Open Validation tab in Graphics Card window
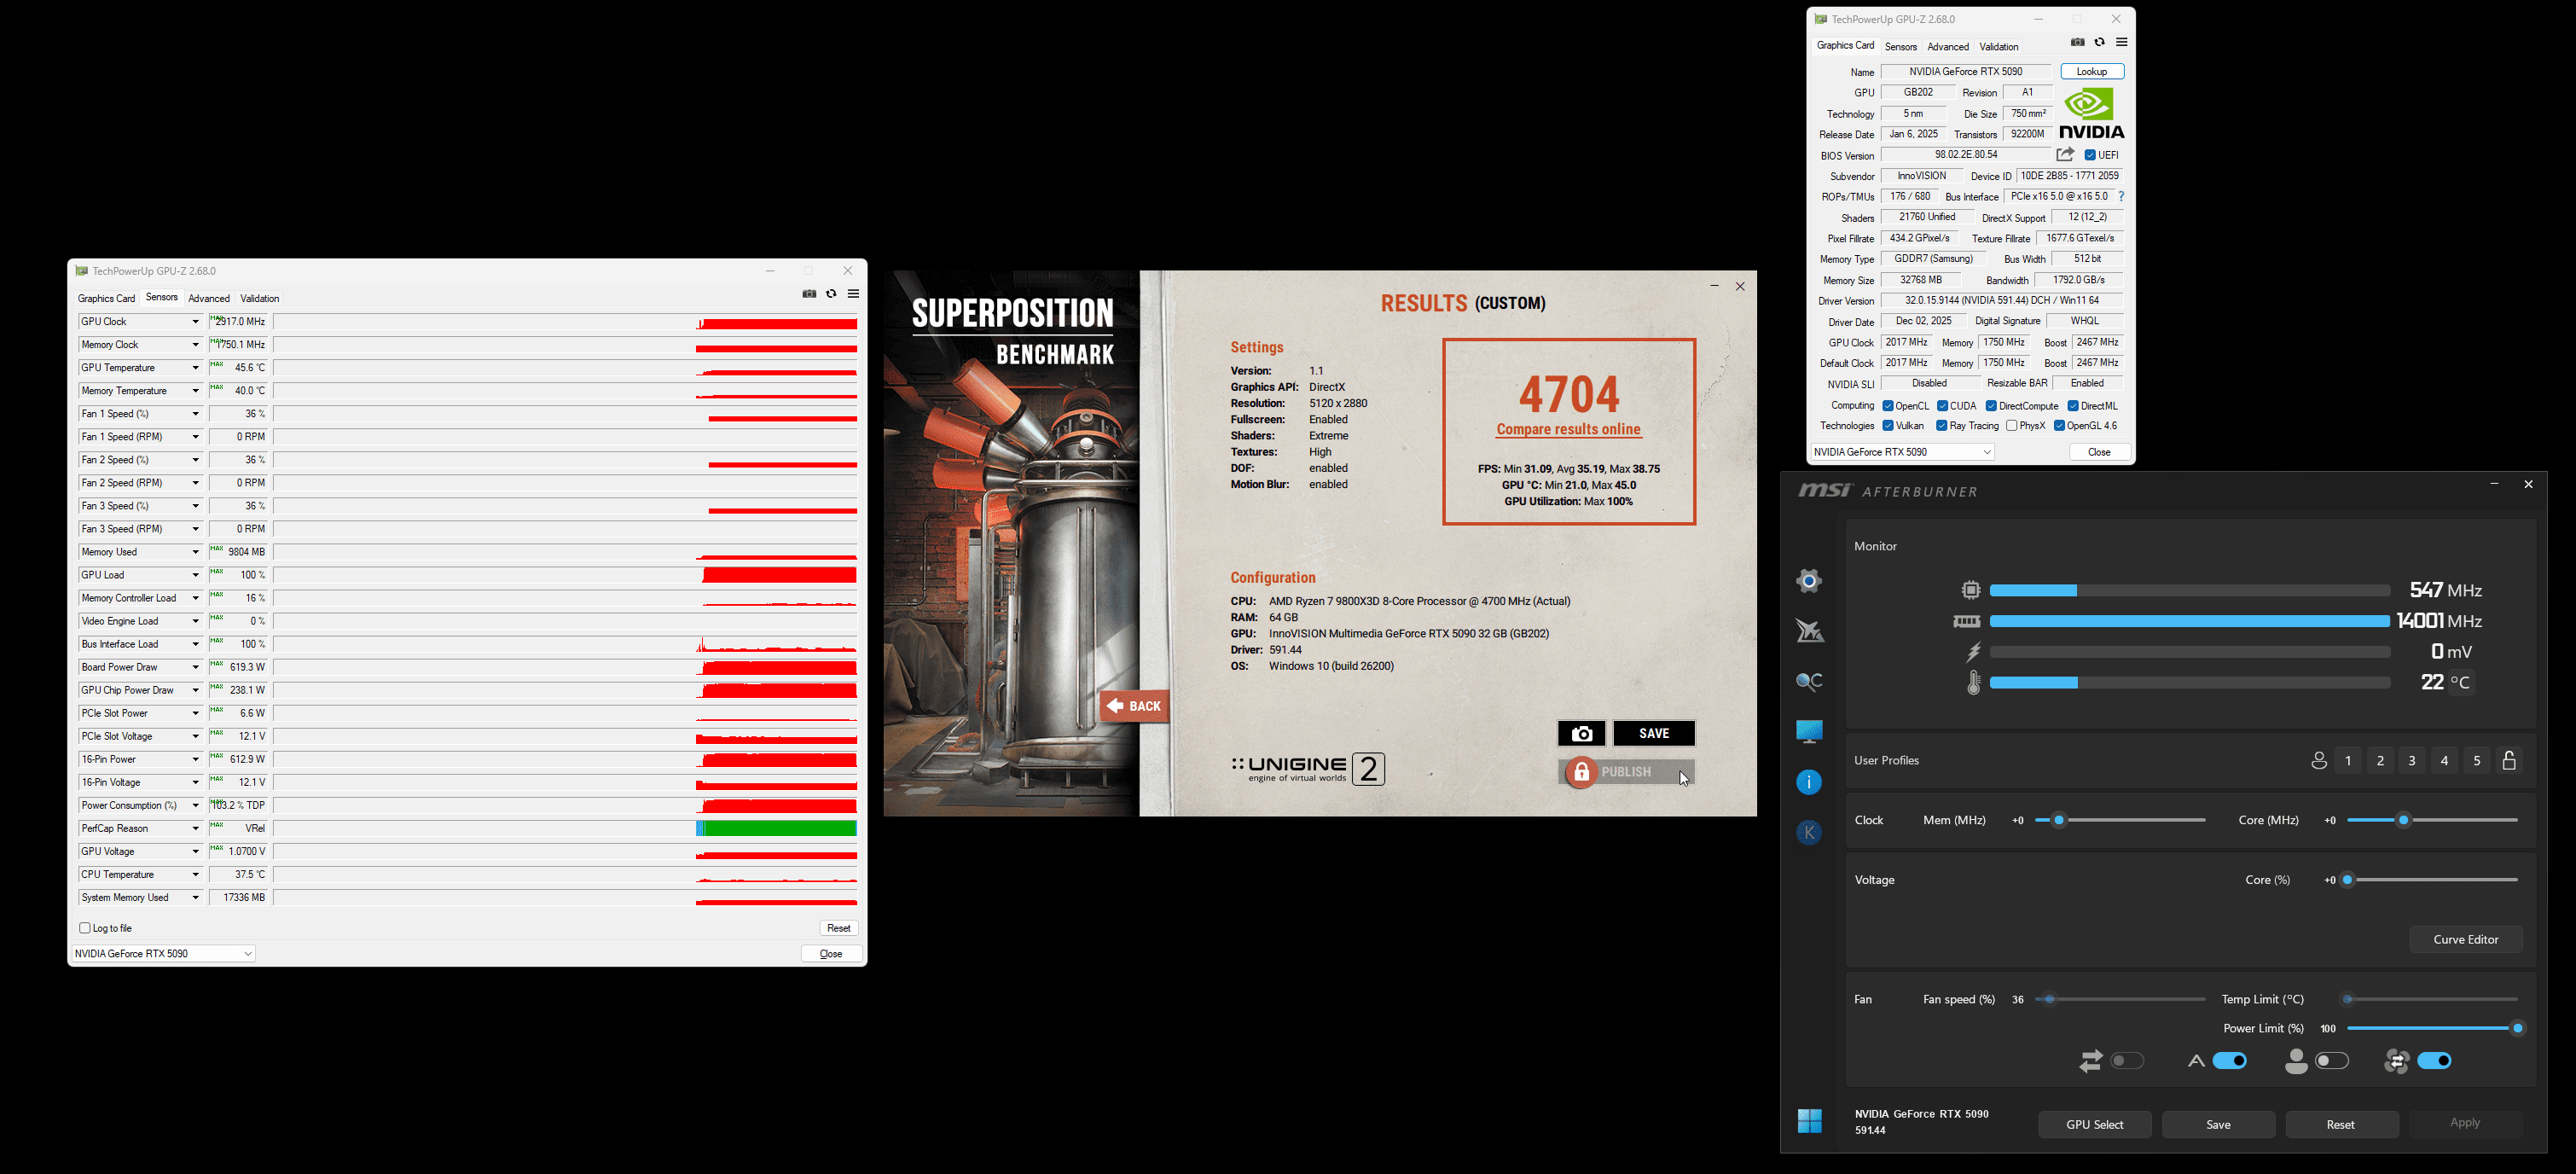This screenshot has height=1174, width=2576. pos(1998,47)
